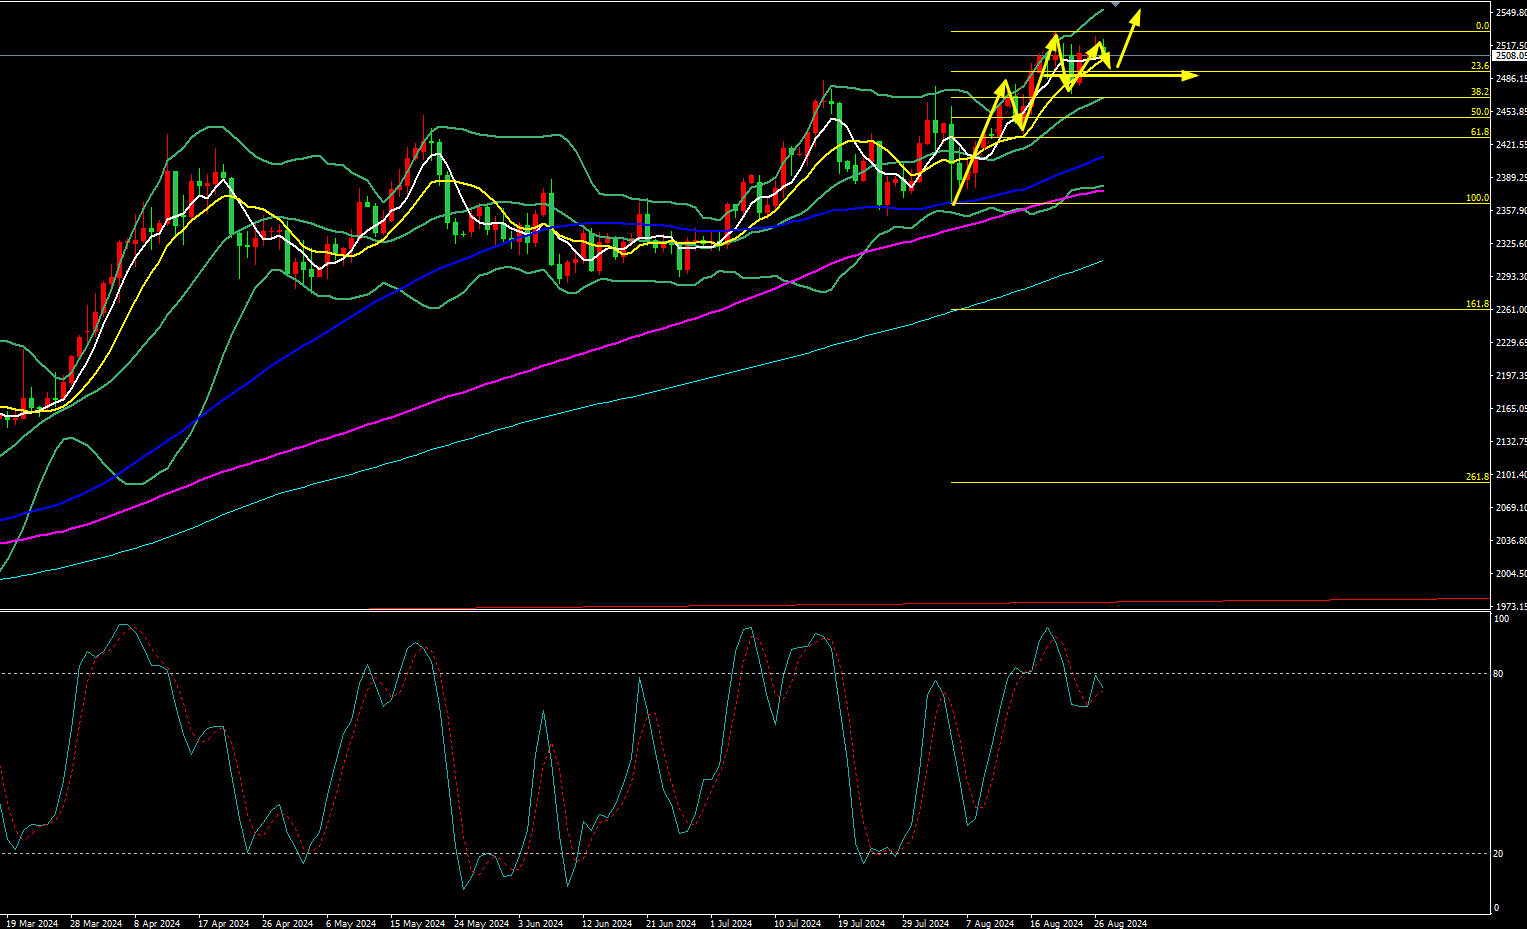1527x929 pixels.
Task: Click the 26 Aug 2024 date label
Action: tap(1121, 924)
